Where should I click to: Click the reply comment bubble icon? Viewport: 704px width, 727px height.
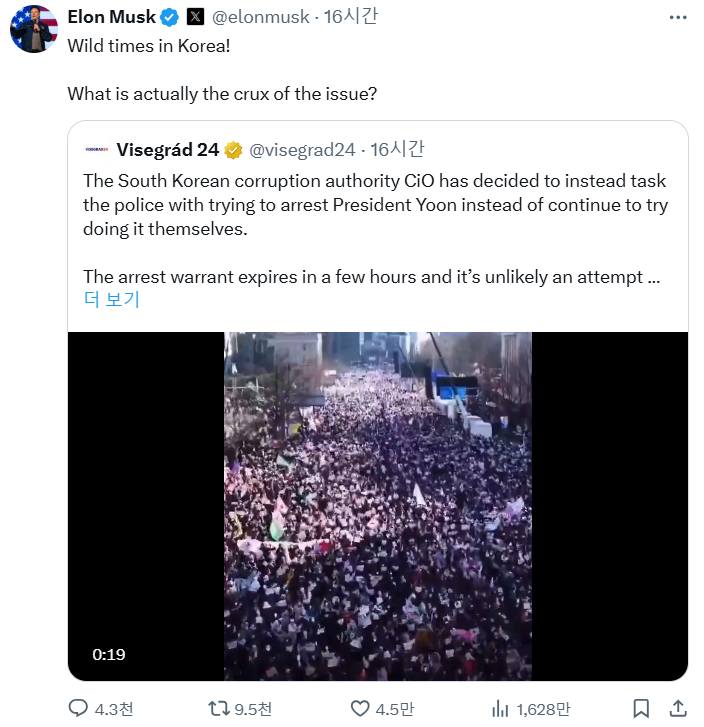[80, 709]
